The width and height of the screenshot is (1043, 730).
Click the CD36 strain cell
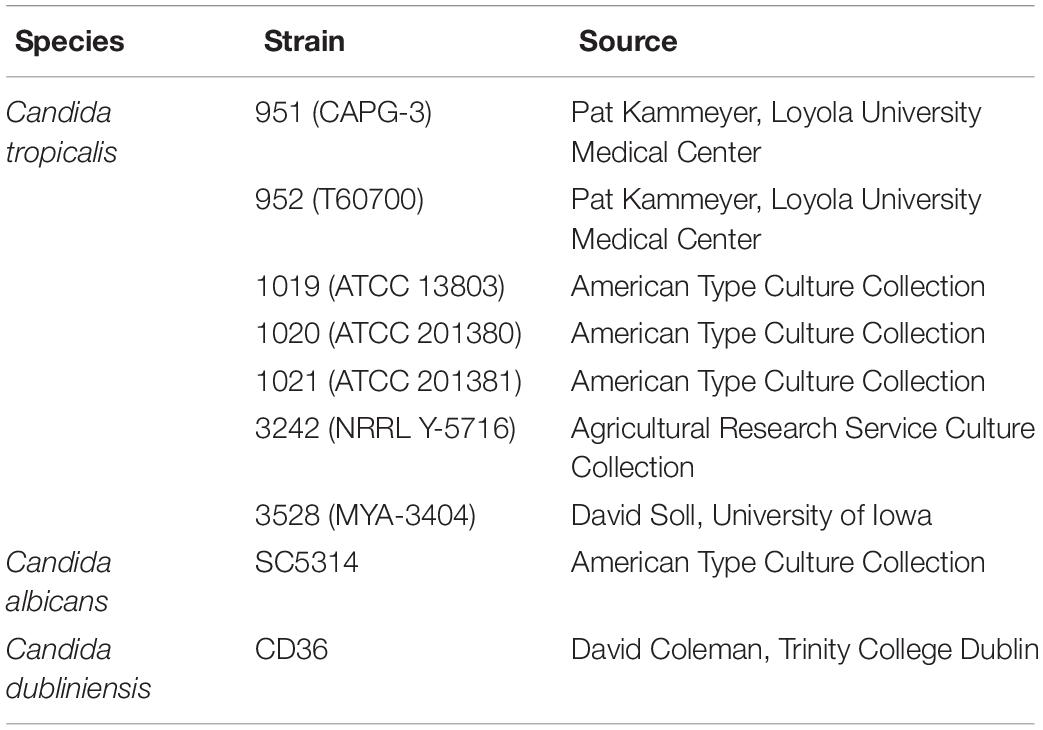pos(291,649)
